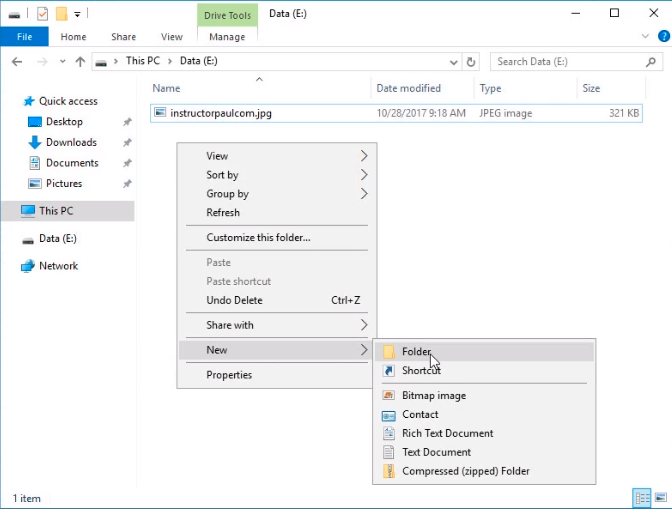Select Downloads in Quick access

click(x=70, y=142)
